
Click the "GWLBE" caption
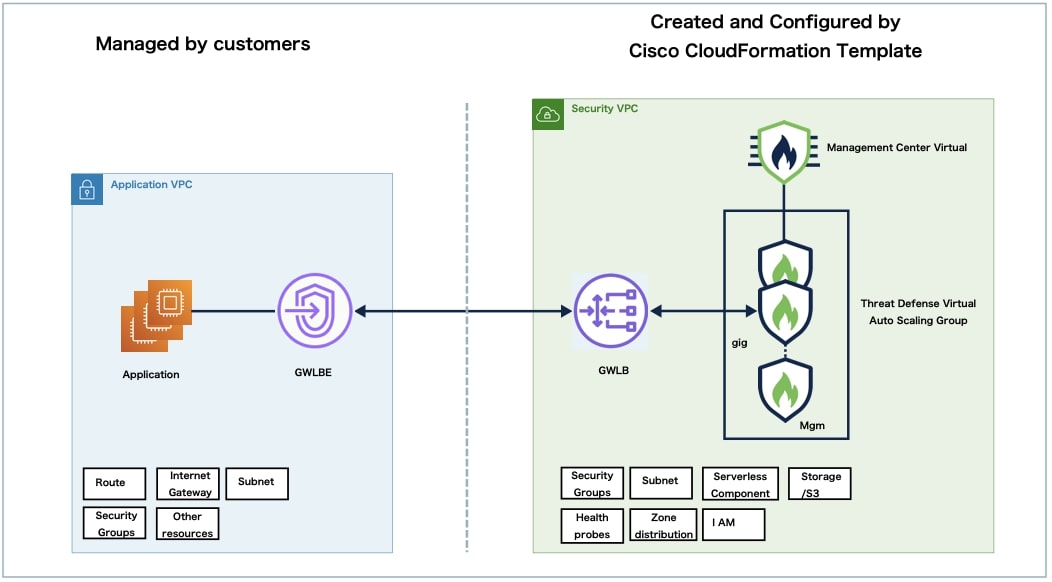(x=313, y=373)
